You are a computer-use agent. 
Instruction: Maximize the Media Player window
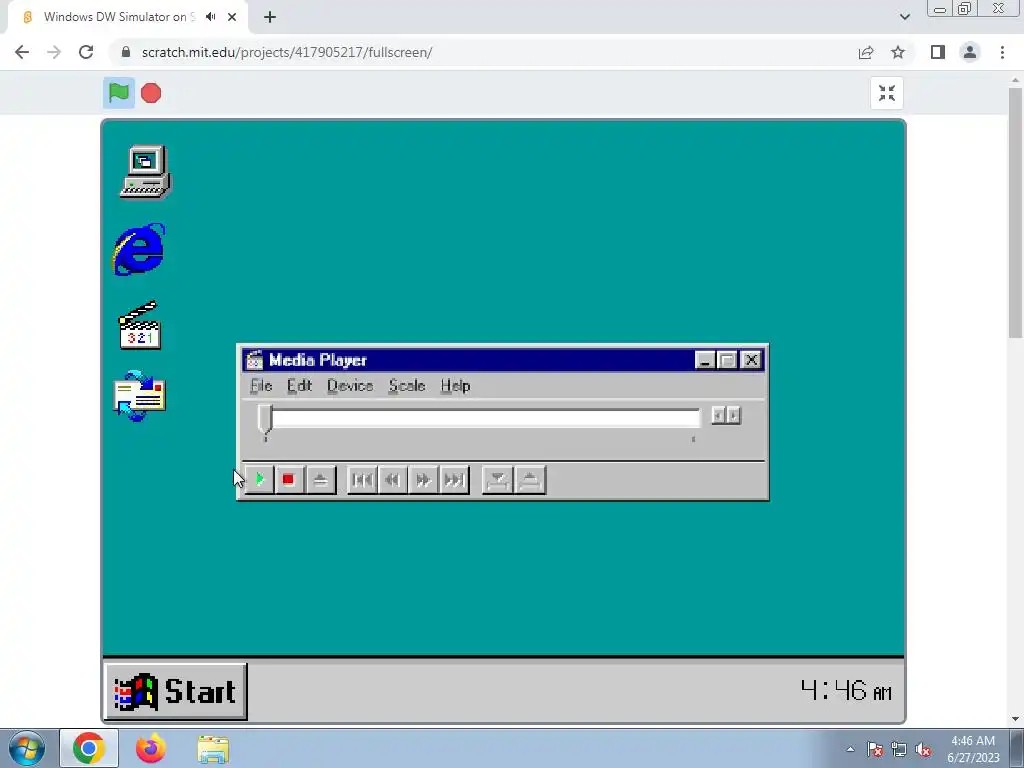[x=727, y=360]
